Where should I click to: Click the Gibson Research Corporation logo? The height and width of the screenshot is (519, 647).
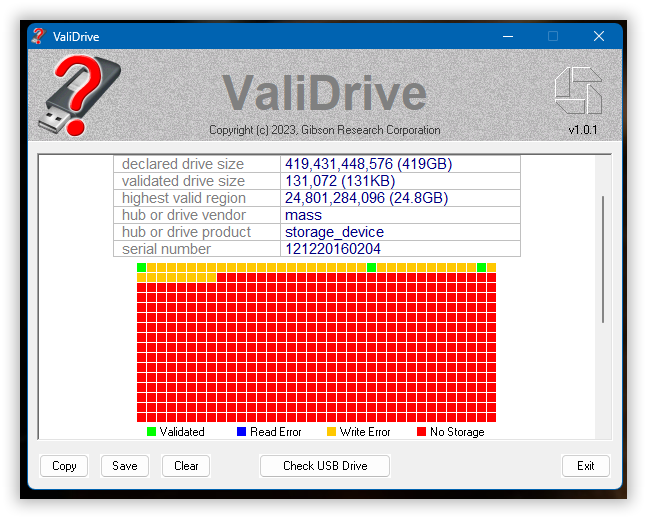(579, 91)
